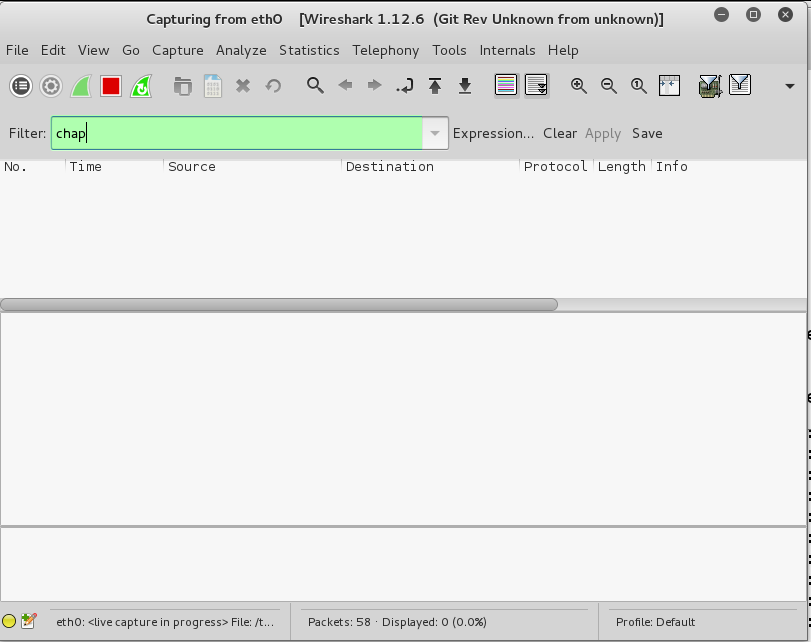Click the Profile: Default status entry
Image resolution: width=811 pixels, height=642 pixels.
tap(655, 622)
